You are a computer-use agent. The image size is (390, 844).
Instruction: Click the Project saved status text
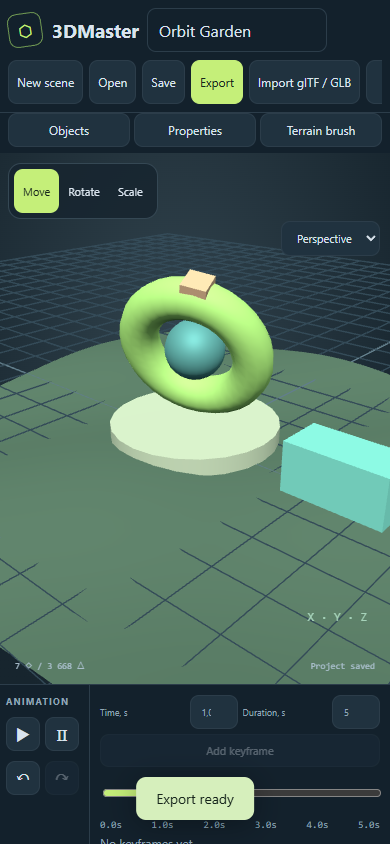click(343, 666)
